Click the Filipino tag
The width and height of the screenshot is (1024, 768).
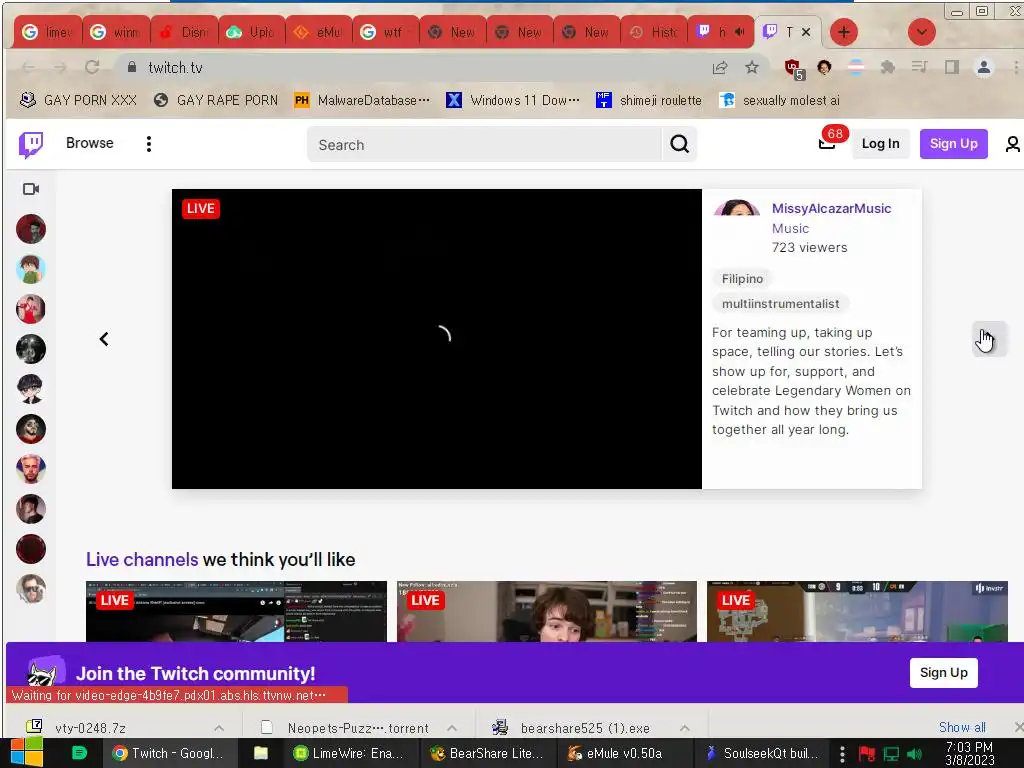[742, 279]
